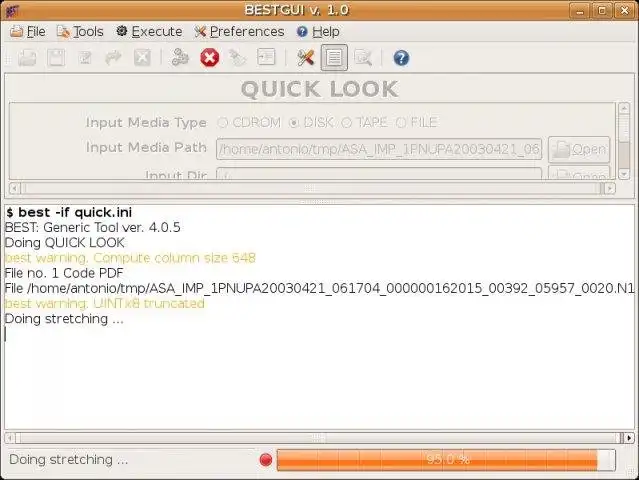Click the form panel's horizontal scroll-right arrow
Viewport: 639px width, 480px height.
pos(610,189)
